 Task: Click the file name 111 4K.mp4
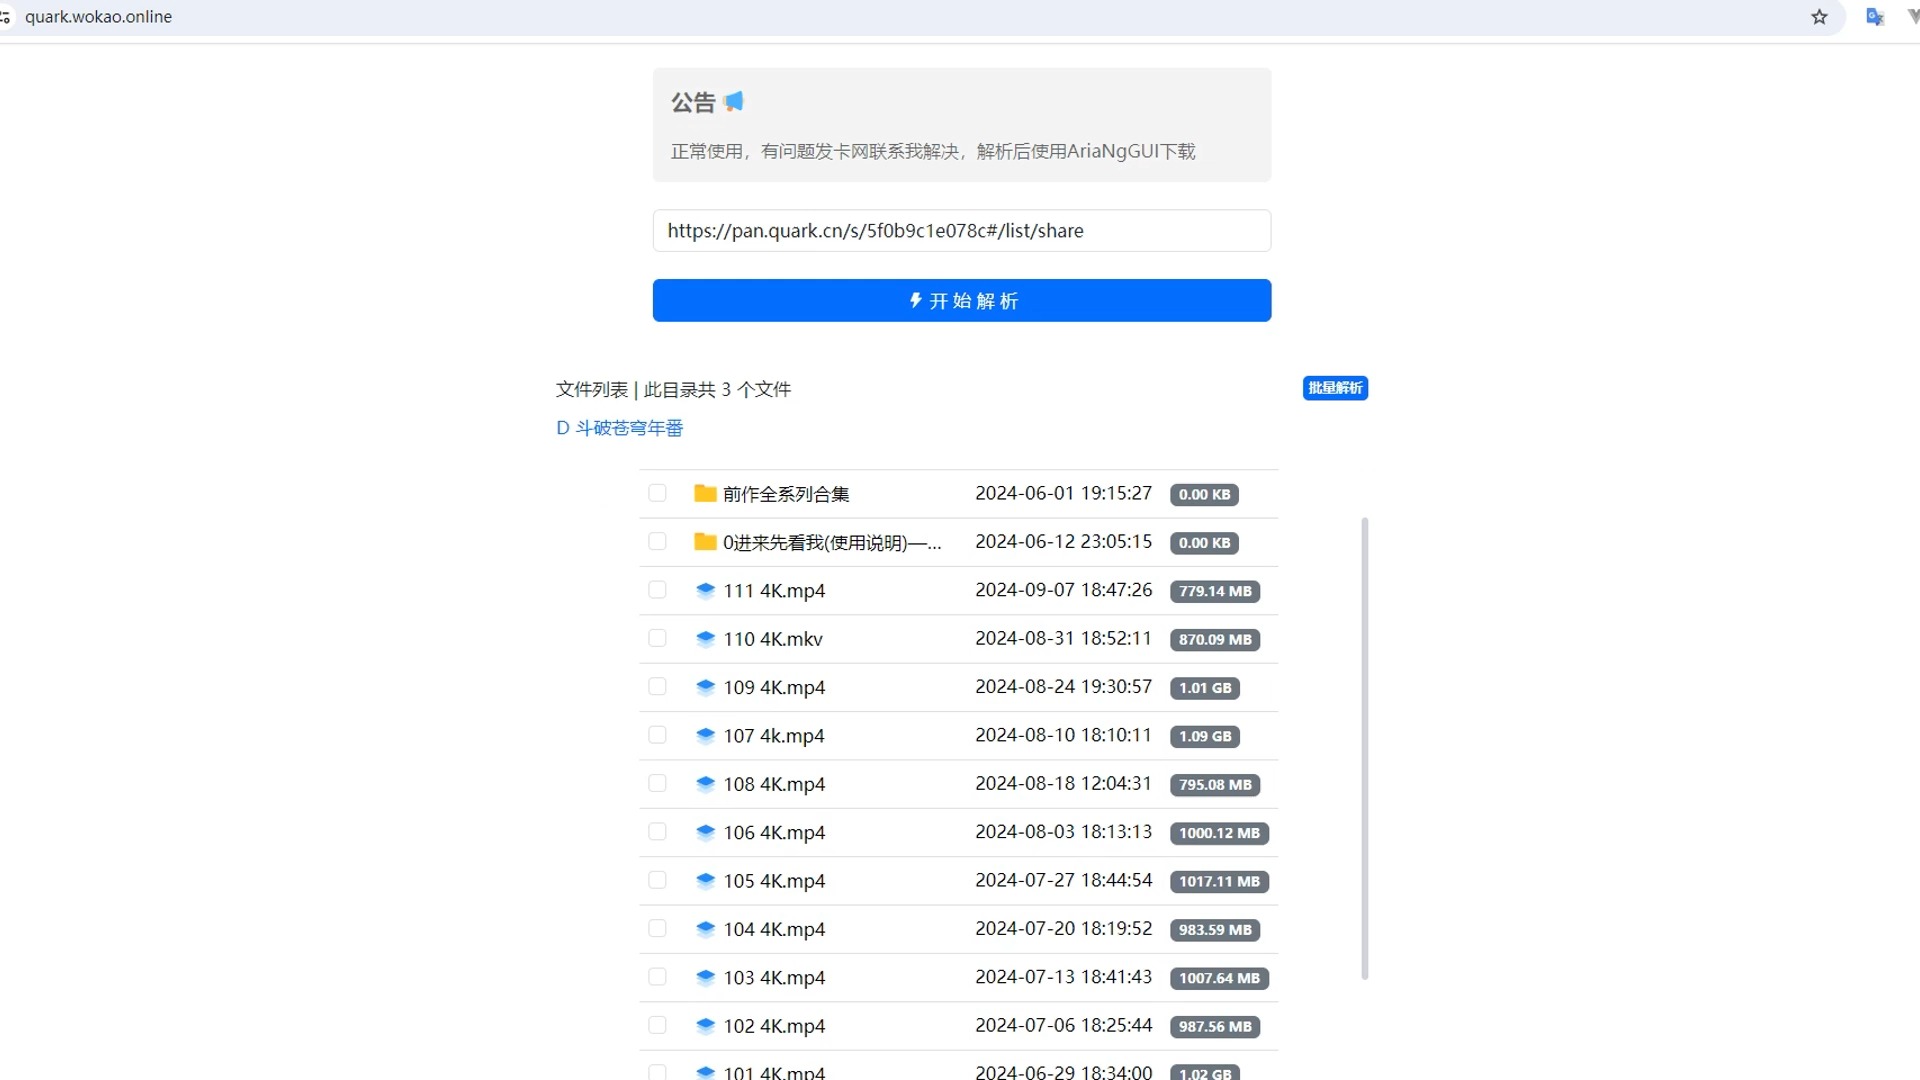tap(774, 591)
